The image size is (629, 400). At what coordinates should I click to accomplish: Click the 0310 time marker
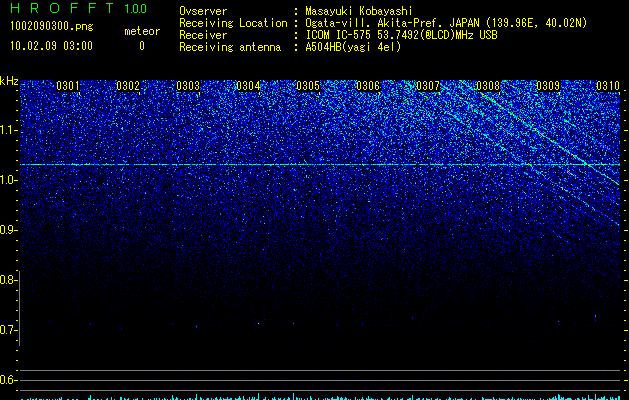click(x=608, y=86)
